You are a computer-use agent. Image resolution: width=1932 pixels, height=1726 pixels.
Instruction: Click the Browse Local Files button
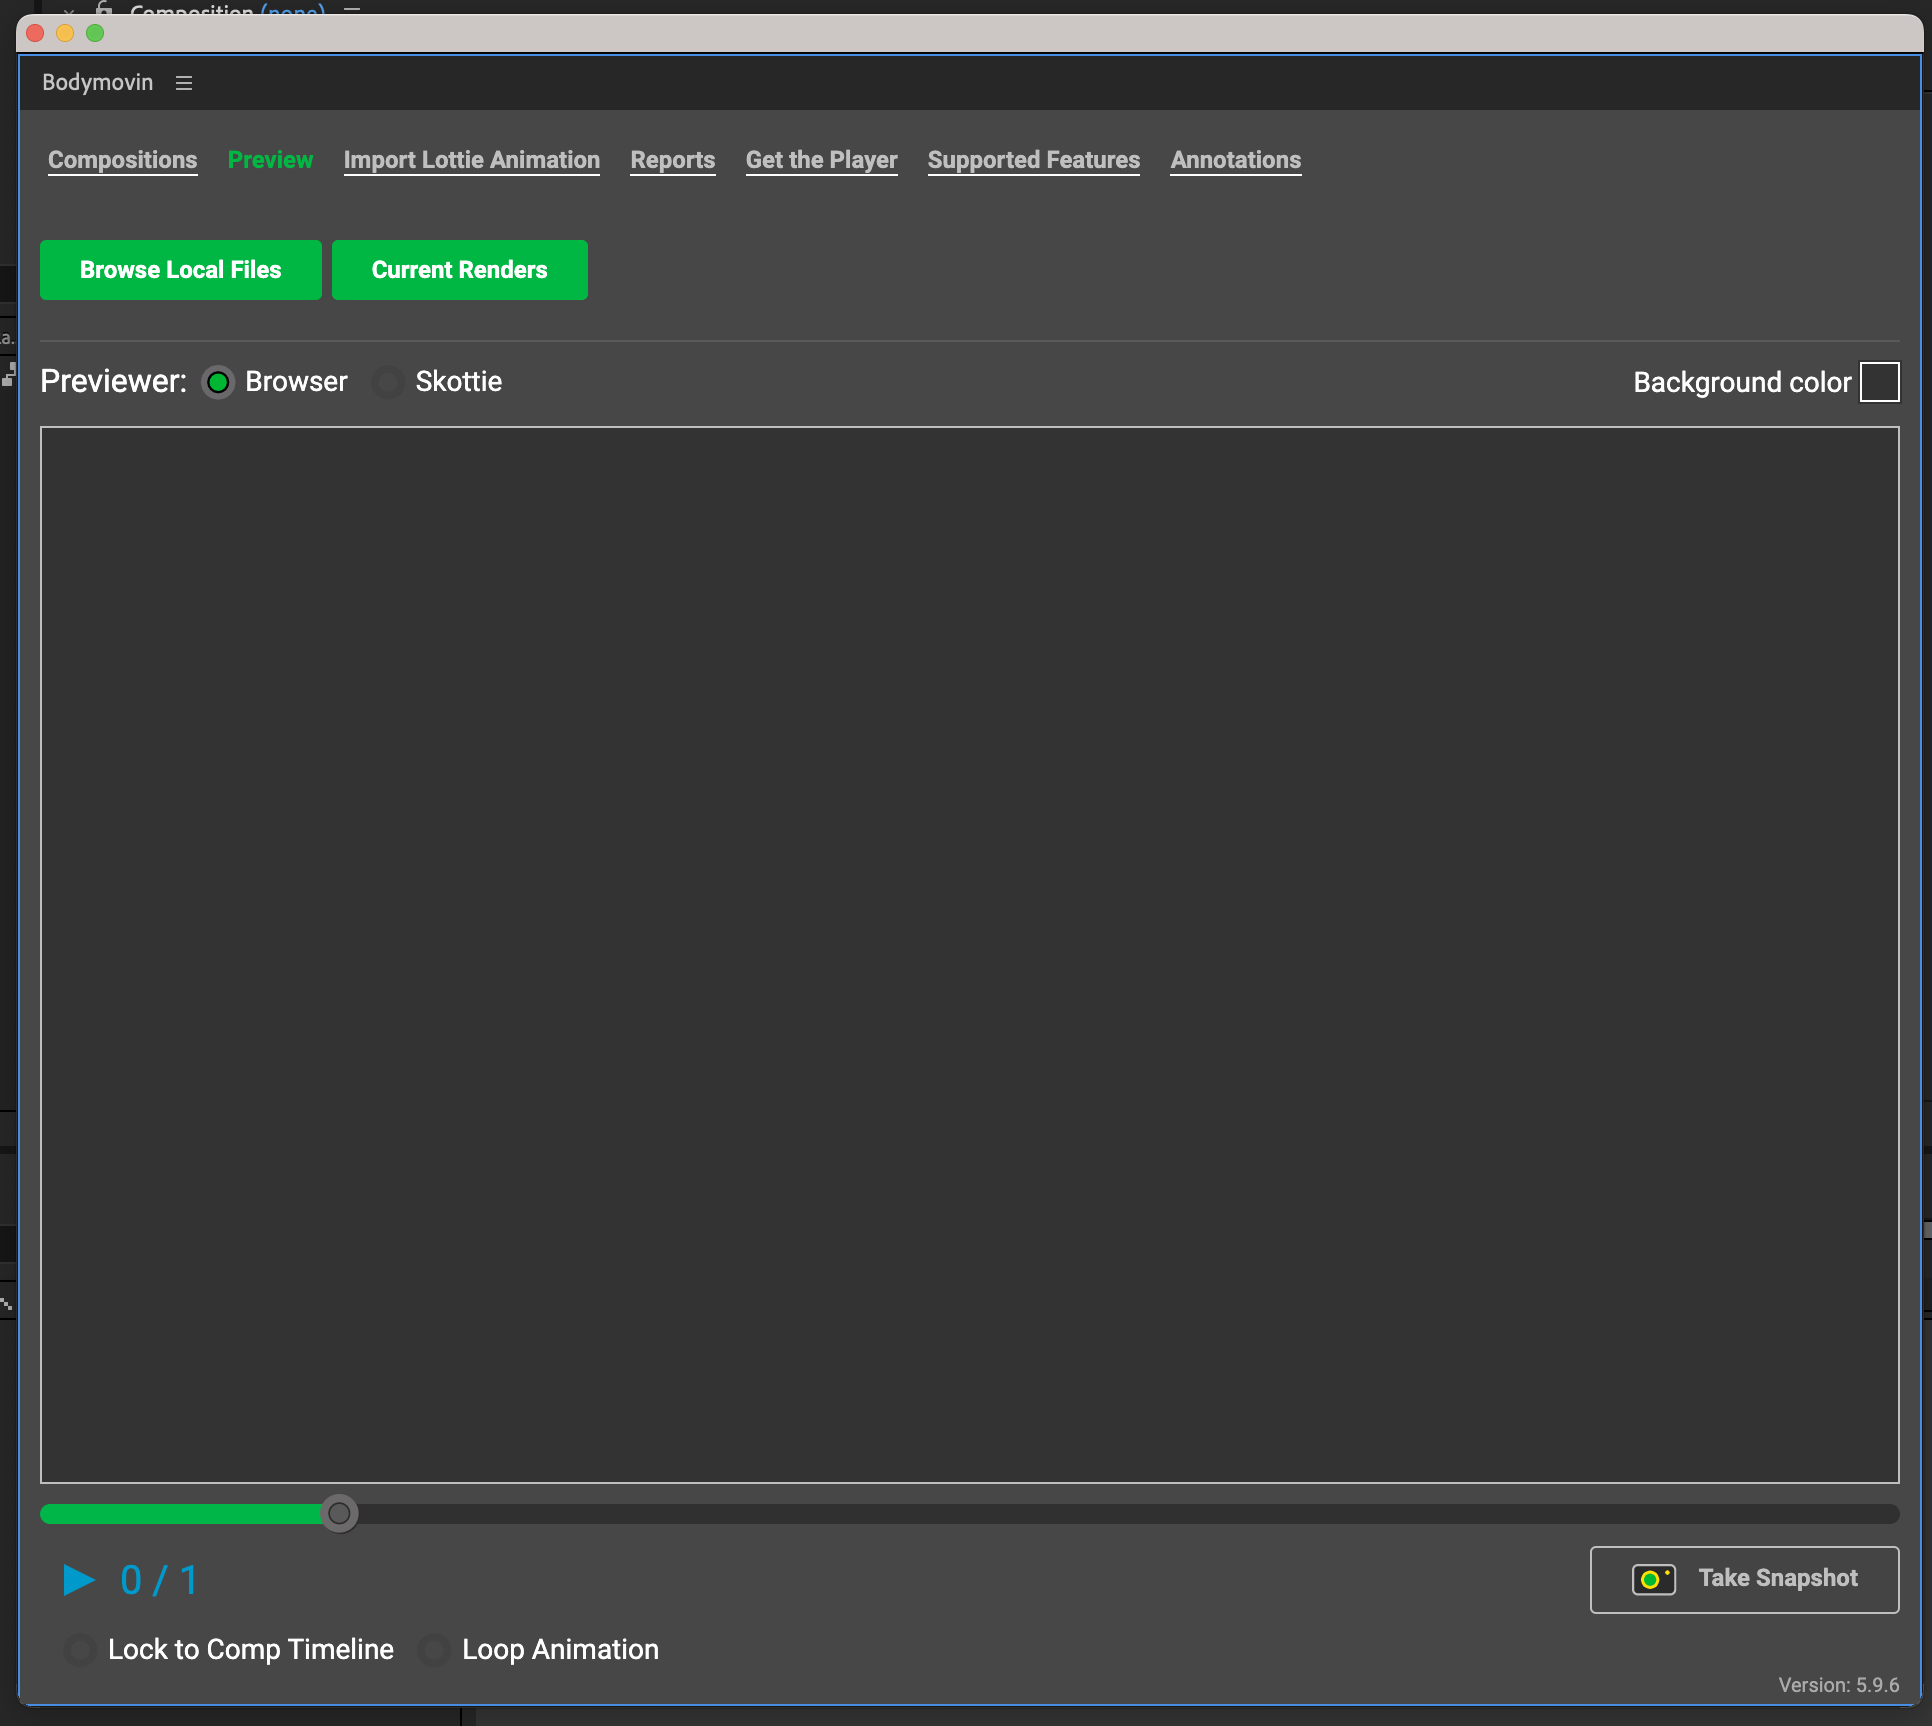pos(180,269)
